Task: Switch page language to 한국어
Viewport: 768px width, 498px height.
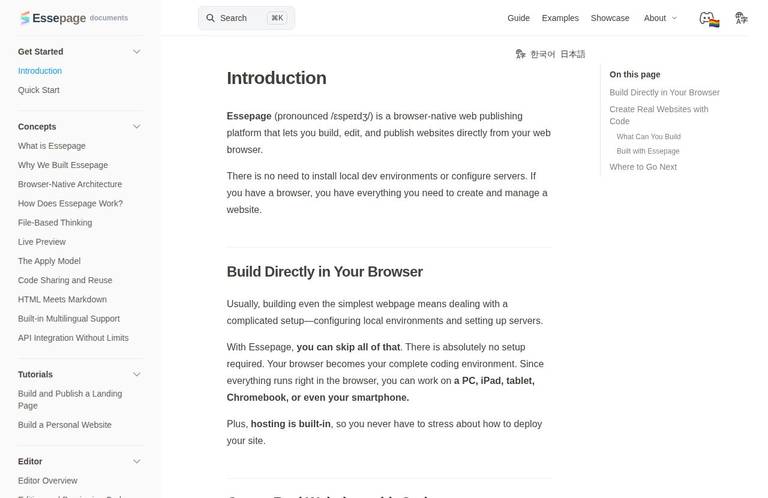Action: click(543, 54)
